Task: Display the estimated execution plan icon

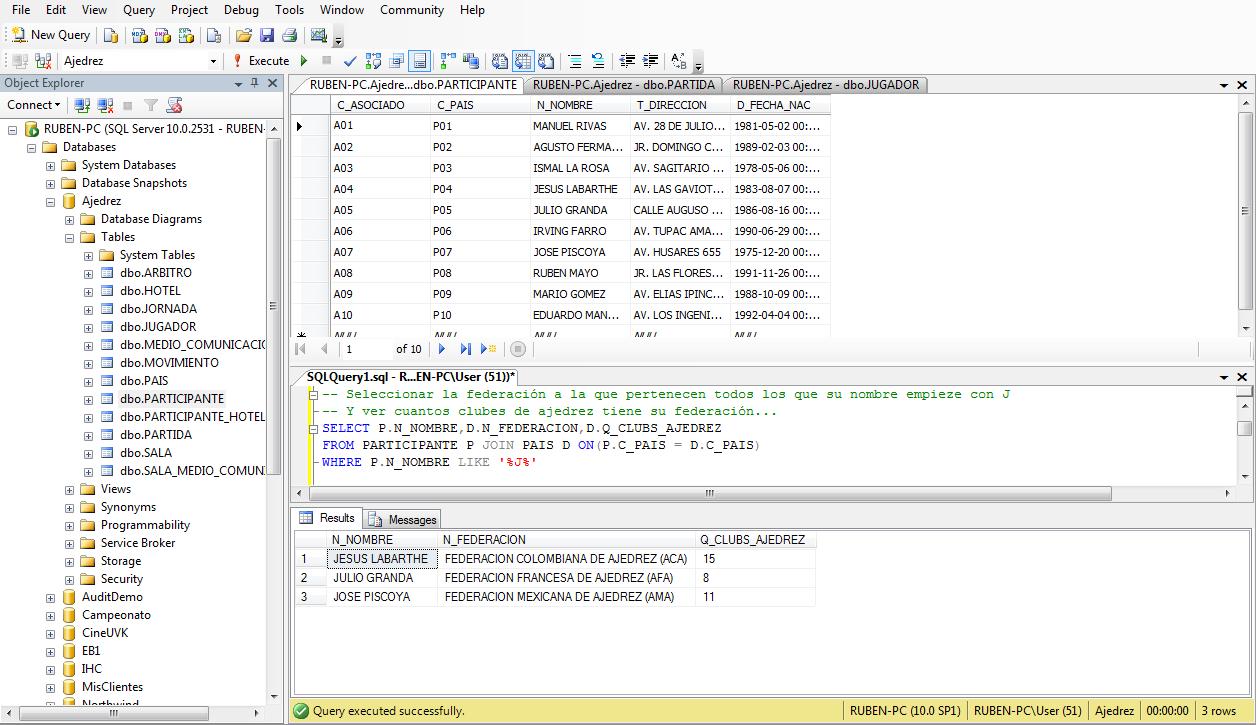Action: click(371, 62)
